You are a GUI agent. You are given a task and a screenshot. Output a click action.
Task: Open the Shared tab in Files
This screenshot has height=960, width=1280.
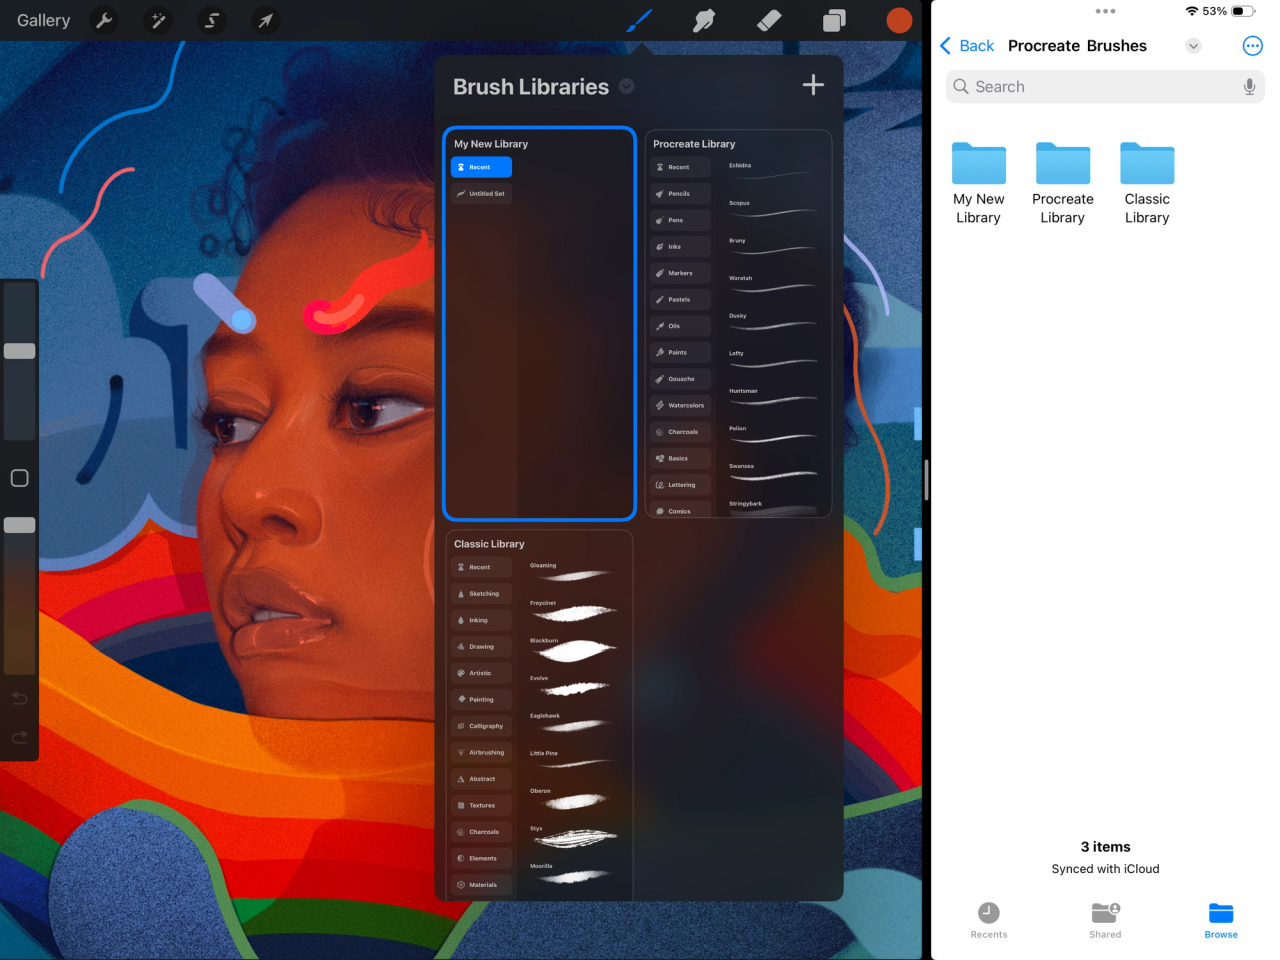1105,919
